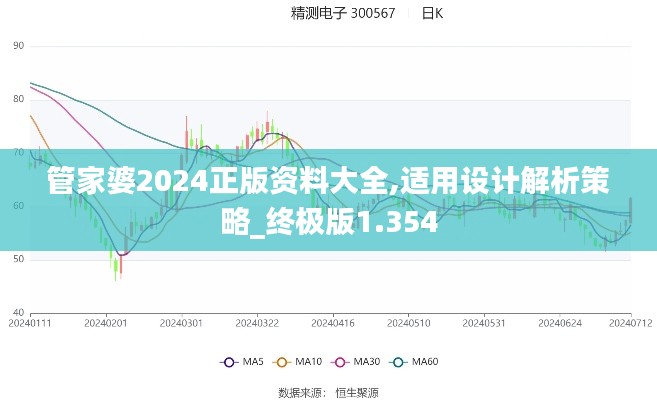Click the 20240322 date axis label
Image resolution: width=657 pixels, height=400 pixels.
coord(257,323)
